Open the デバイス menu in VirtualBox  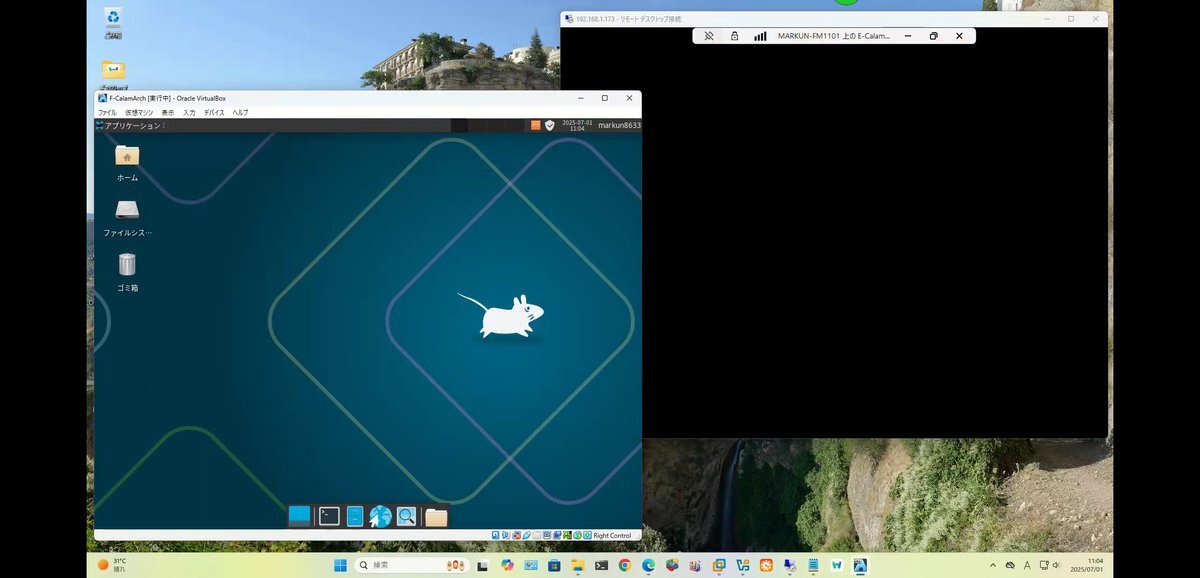point(214,112)
